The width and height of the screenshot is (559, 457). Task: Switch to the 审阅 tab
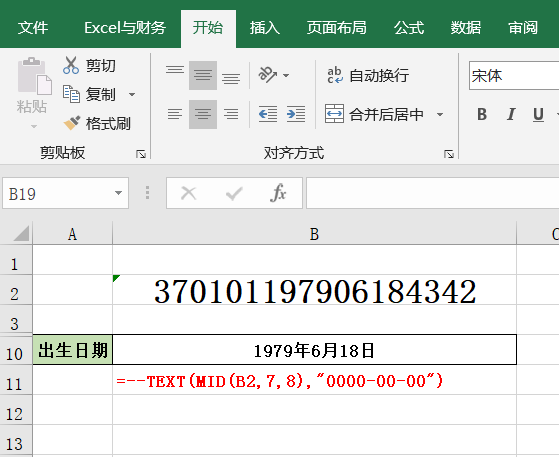523,28
